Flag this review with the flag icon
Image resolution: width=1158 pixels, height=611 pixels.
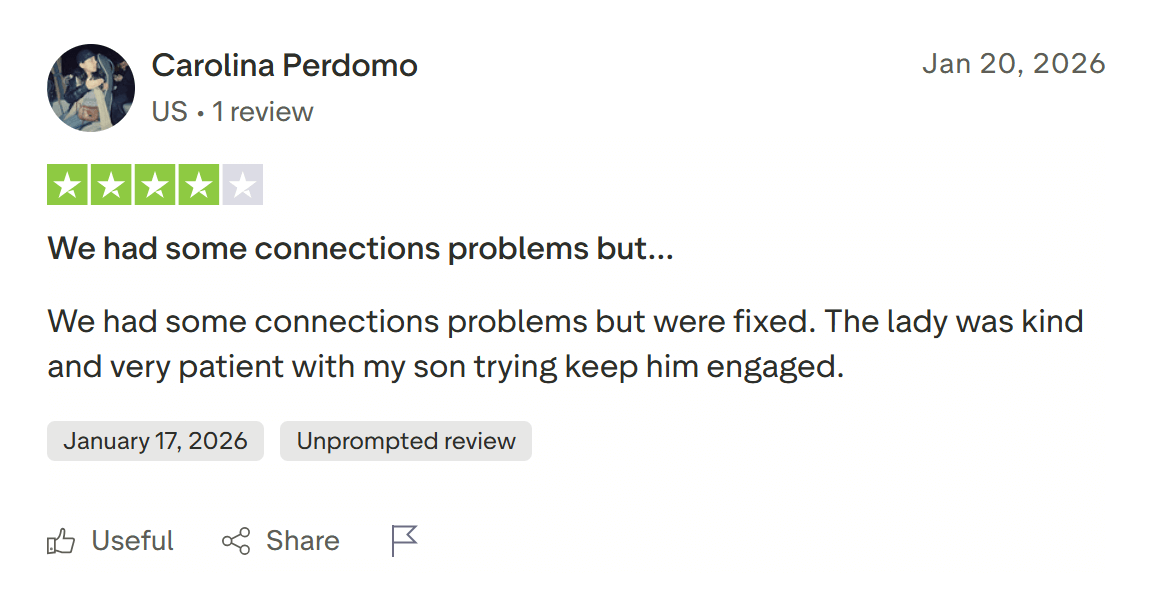click(x=404, y=541)
